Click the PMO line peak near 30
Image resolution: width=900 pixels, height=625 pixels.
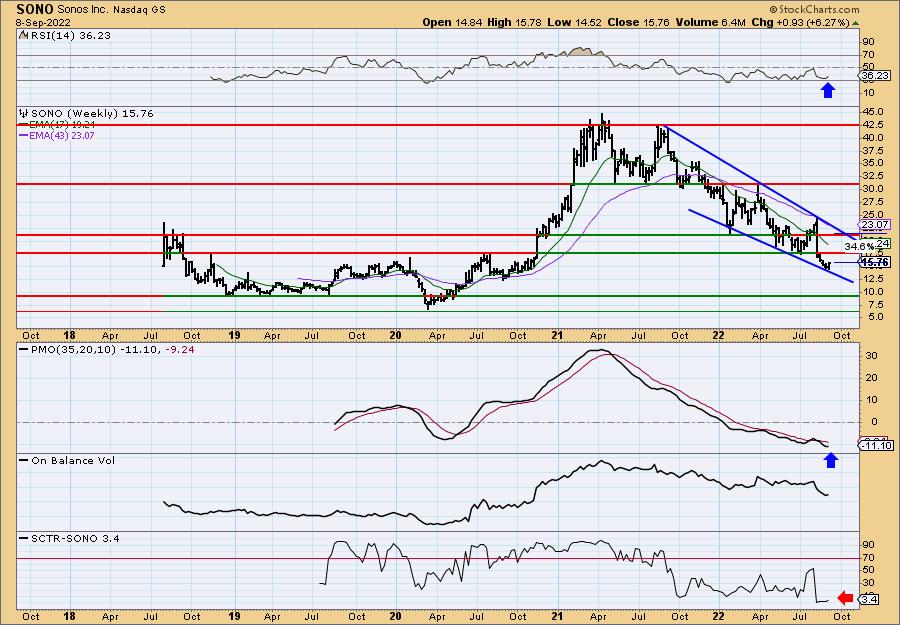click(600, 350)
